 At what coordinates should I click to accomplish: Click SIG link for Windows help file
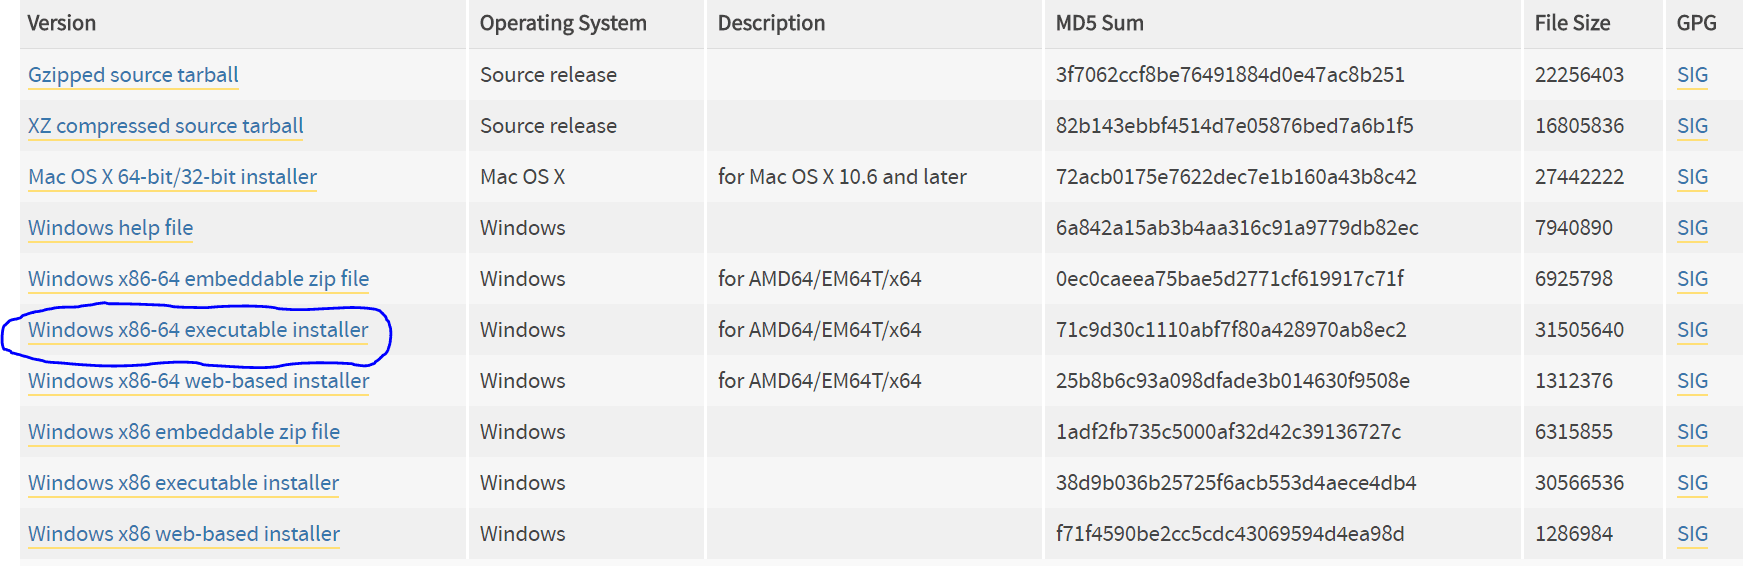tap(1692, 228)
